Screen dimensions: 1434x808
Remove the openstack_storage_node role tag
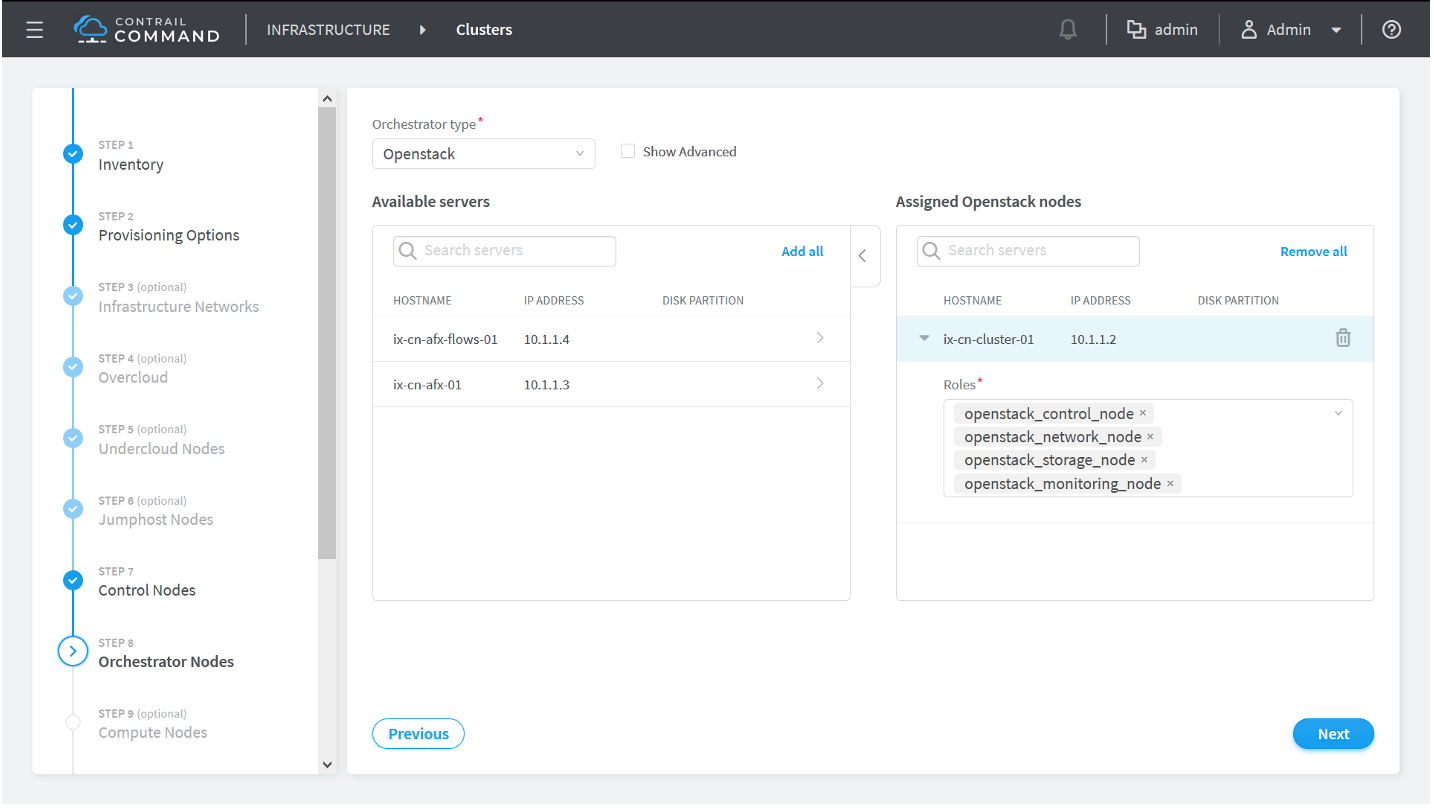tap(1144, 460)
